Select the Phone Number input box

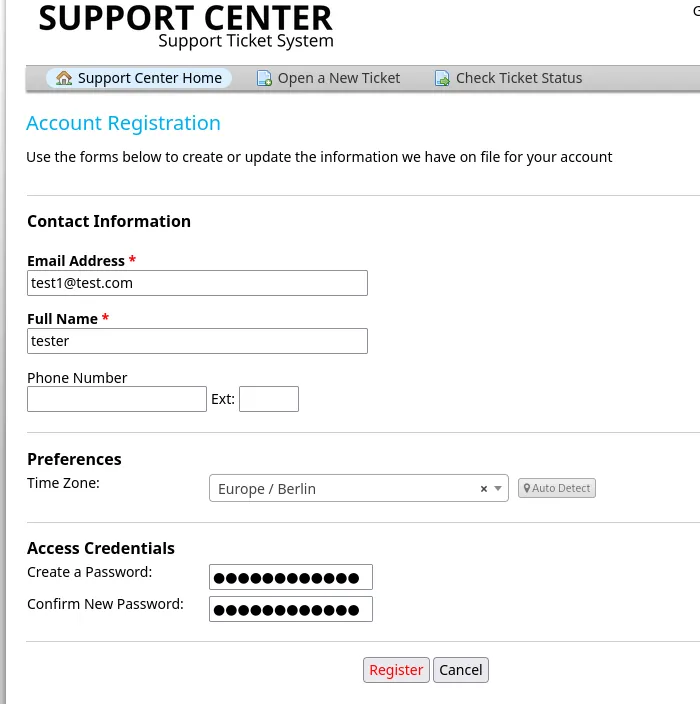117,399
